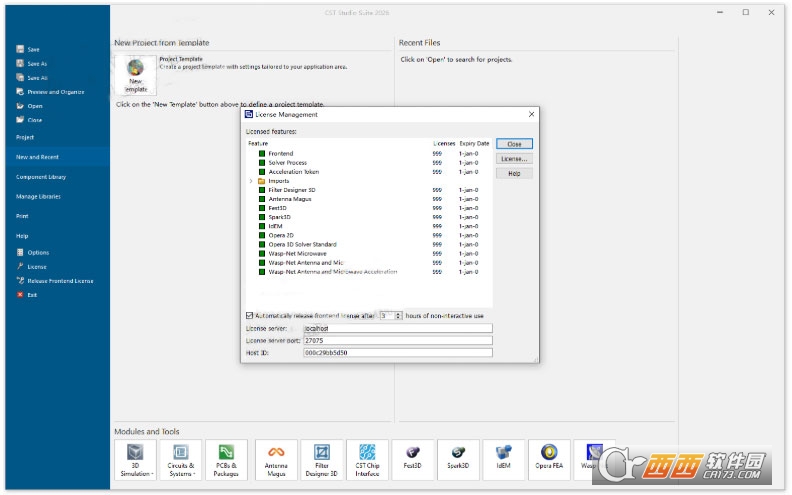The image size is (792, 495).
Task: Launch the Antenna Magus tool
Action: click(276, 460)
